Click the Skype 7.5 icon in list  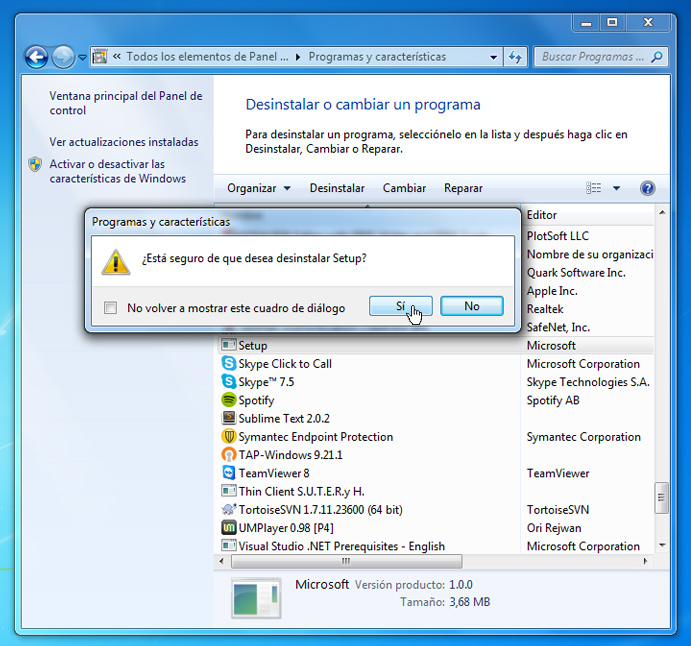[x=229, y=382]
